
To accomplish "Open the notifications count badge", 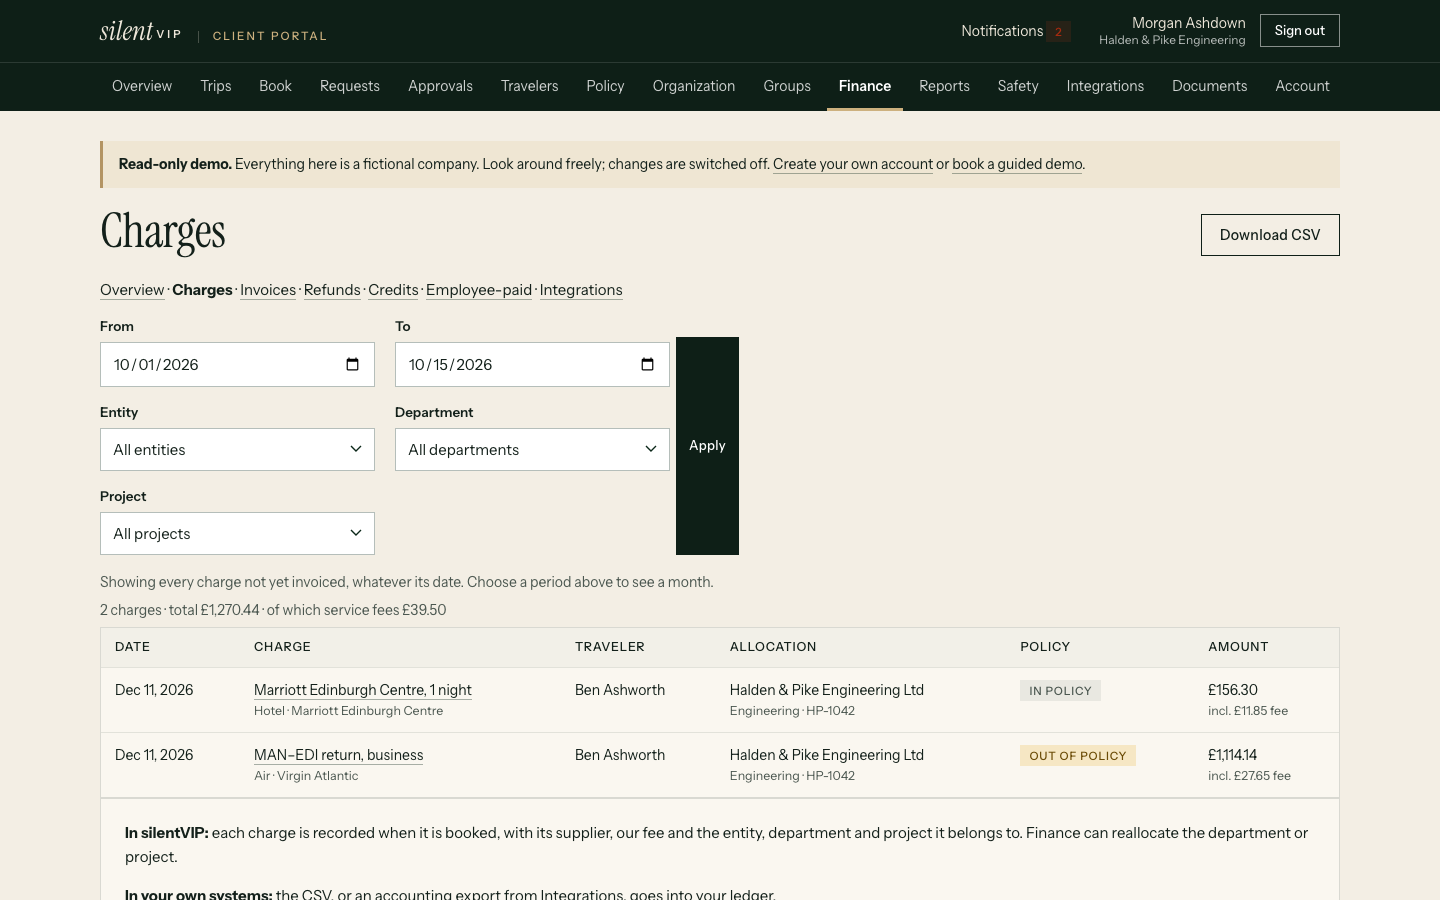I will [1058, 31].
